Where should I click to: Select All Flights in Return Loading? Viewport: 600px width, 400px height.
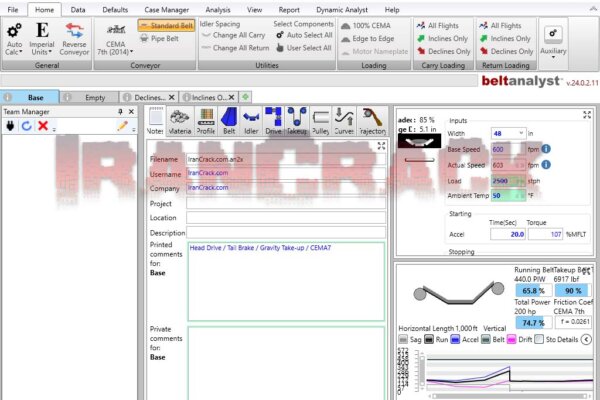(x=500, y=26)
